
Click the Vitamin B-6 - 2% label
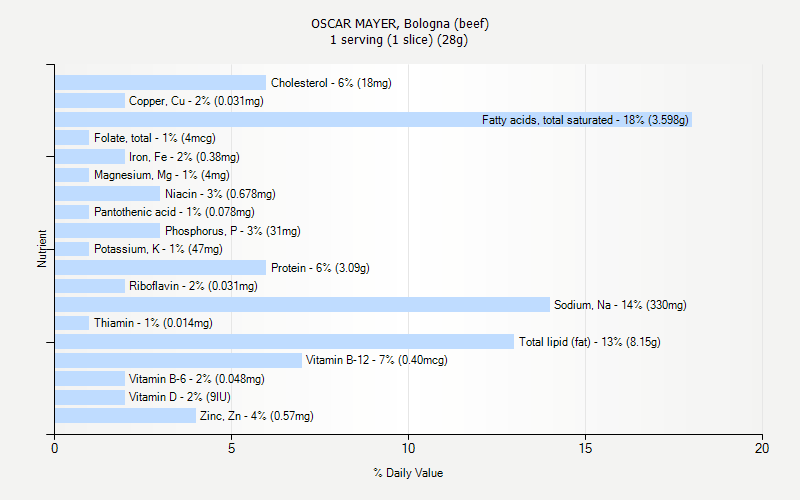pyautogui.click(x=196, y=379)
